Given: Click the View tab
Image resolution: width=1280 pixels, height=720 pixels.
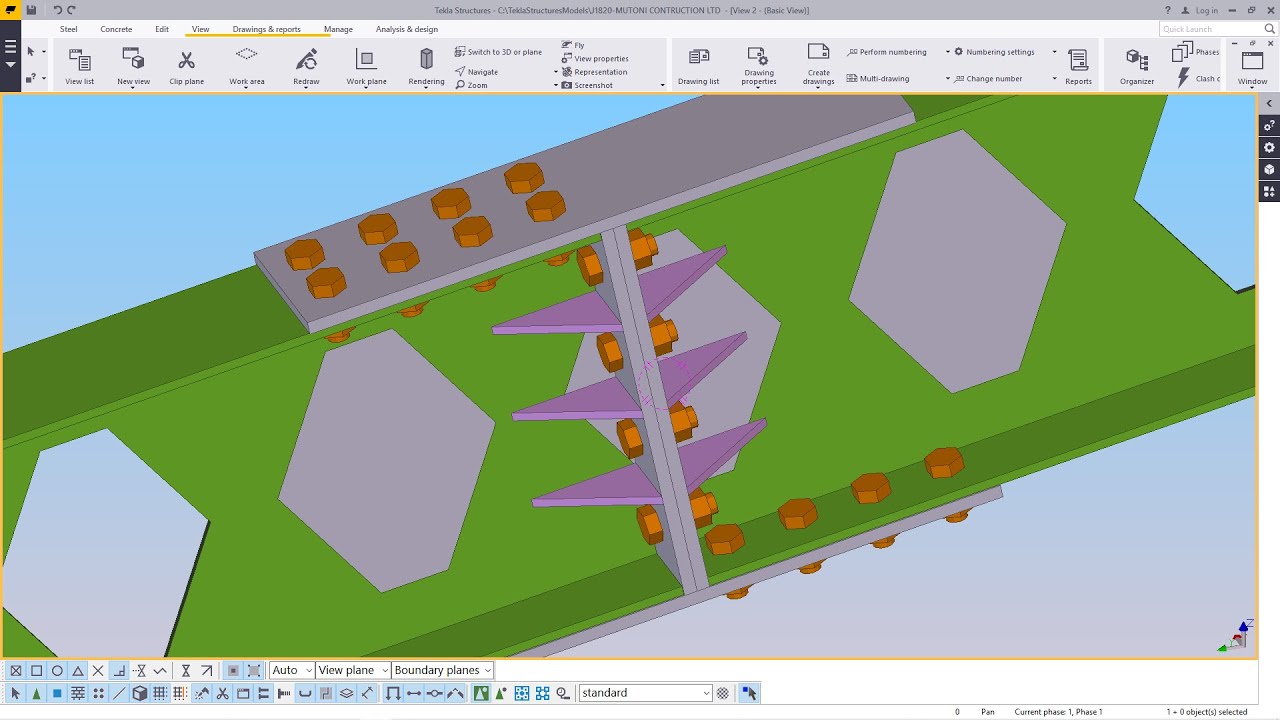Looking at the screenshot, I should point(200,29).
